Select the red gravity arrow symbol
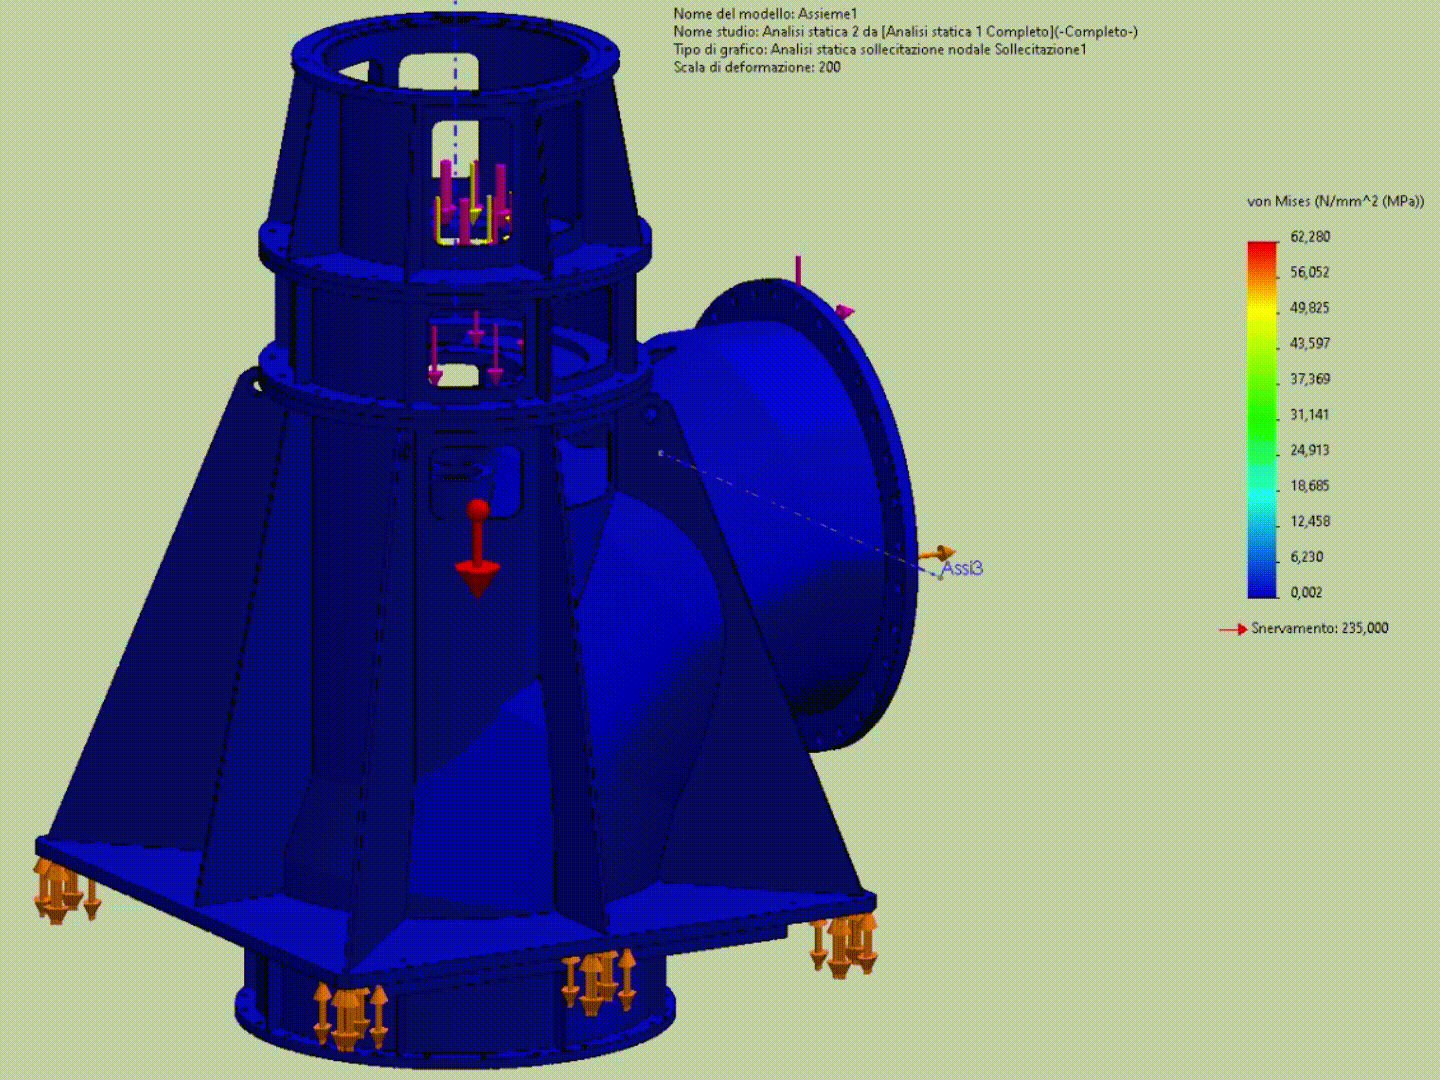This screenshot has height=1080, width=1440. coord(478,549)
